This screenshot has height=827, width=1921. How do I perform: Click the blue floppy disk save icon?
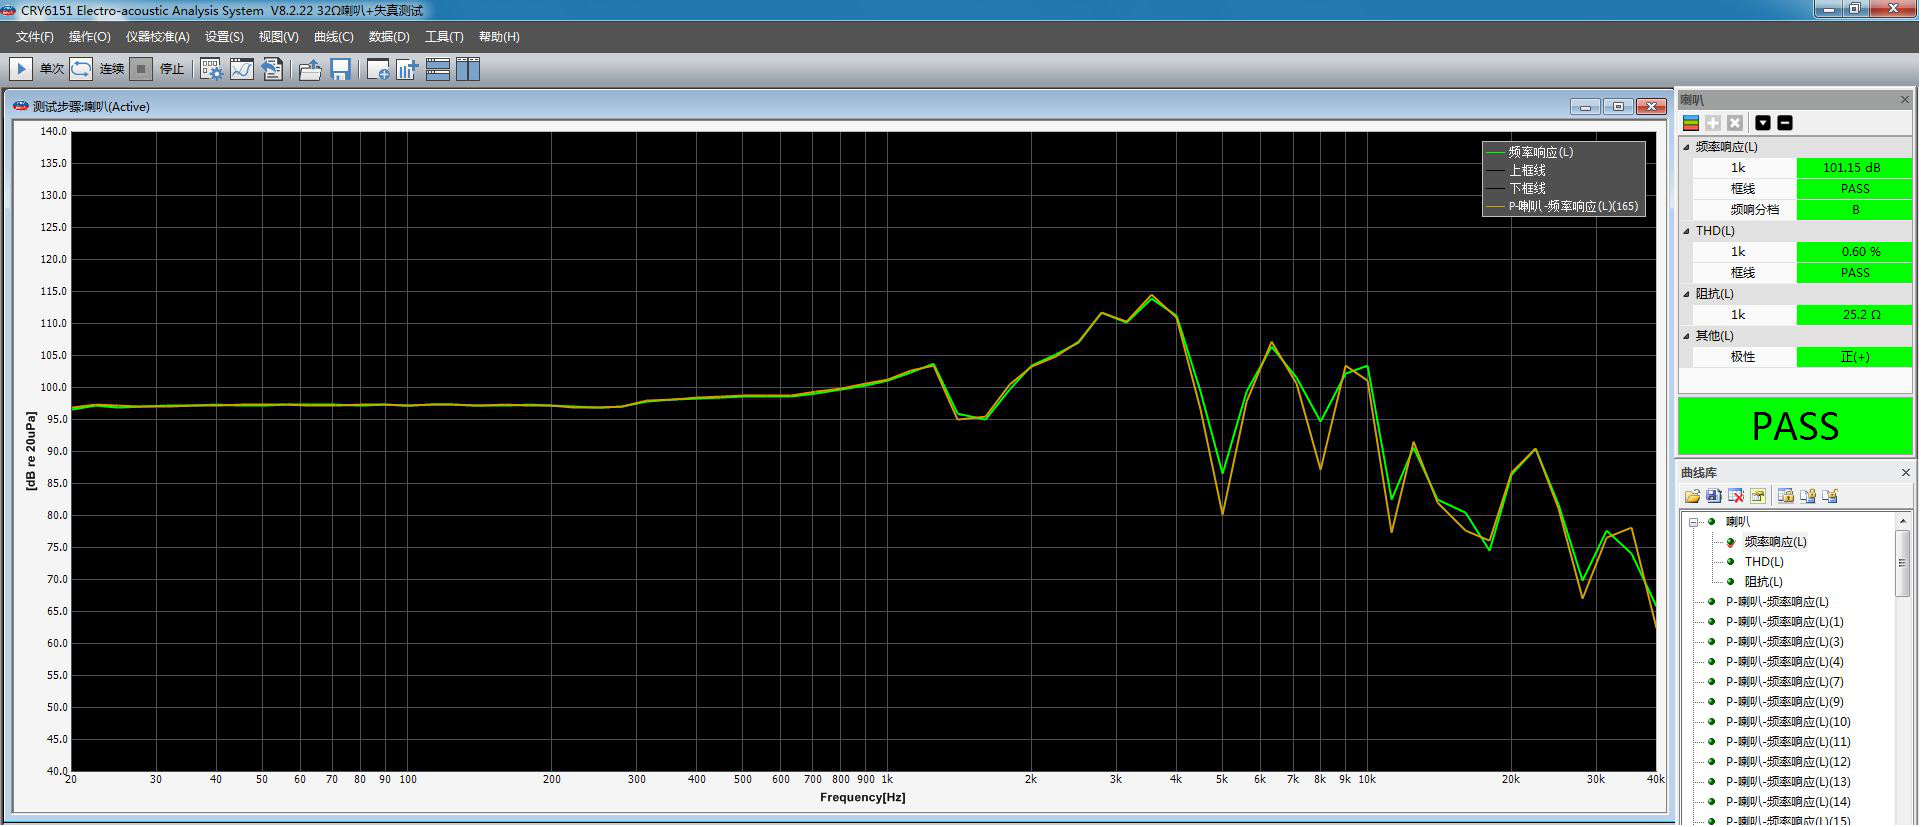pyautogui.click(x=340, y=69)
